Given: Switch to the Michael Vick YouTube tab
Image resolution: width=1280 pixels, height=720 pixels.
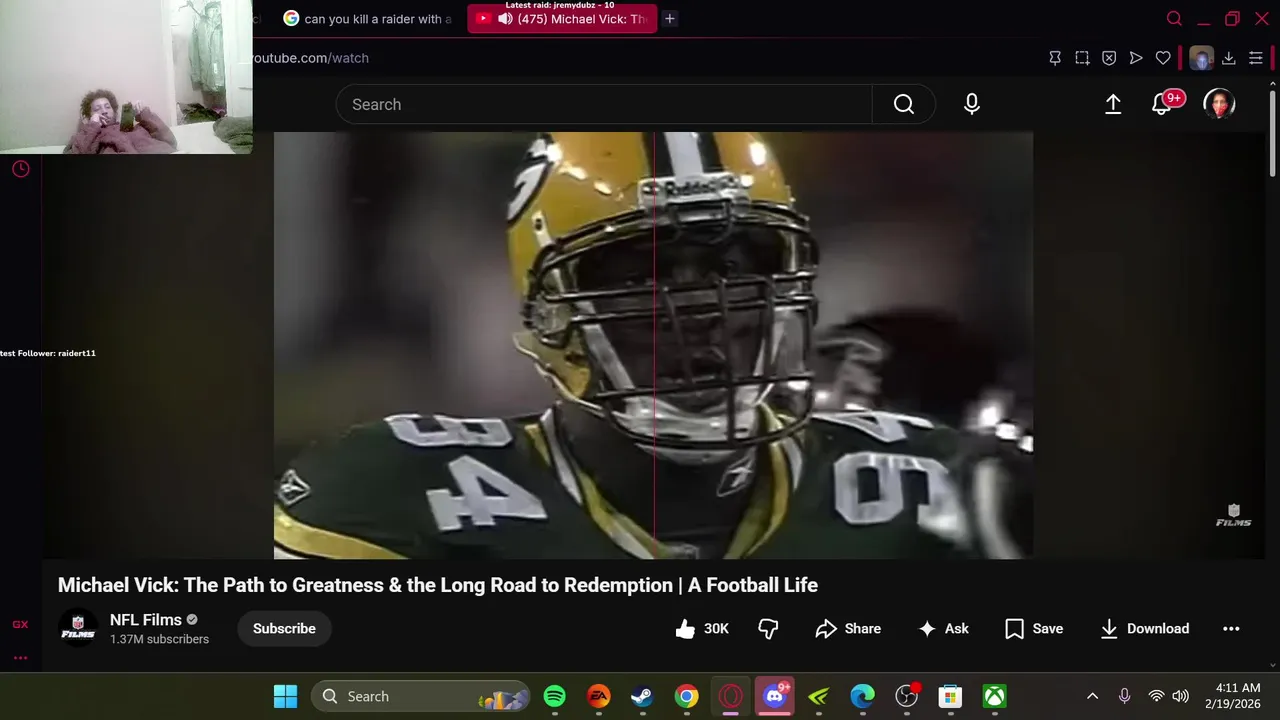Looking at the screenshot, I should click(x=562, y=19).
